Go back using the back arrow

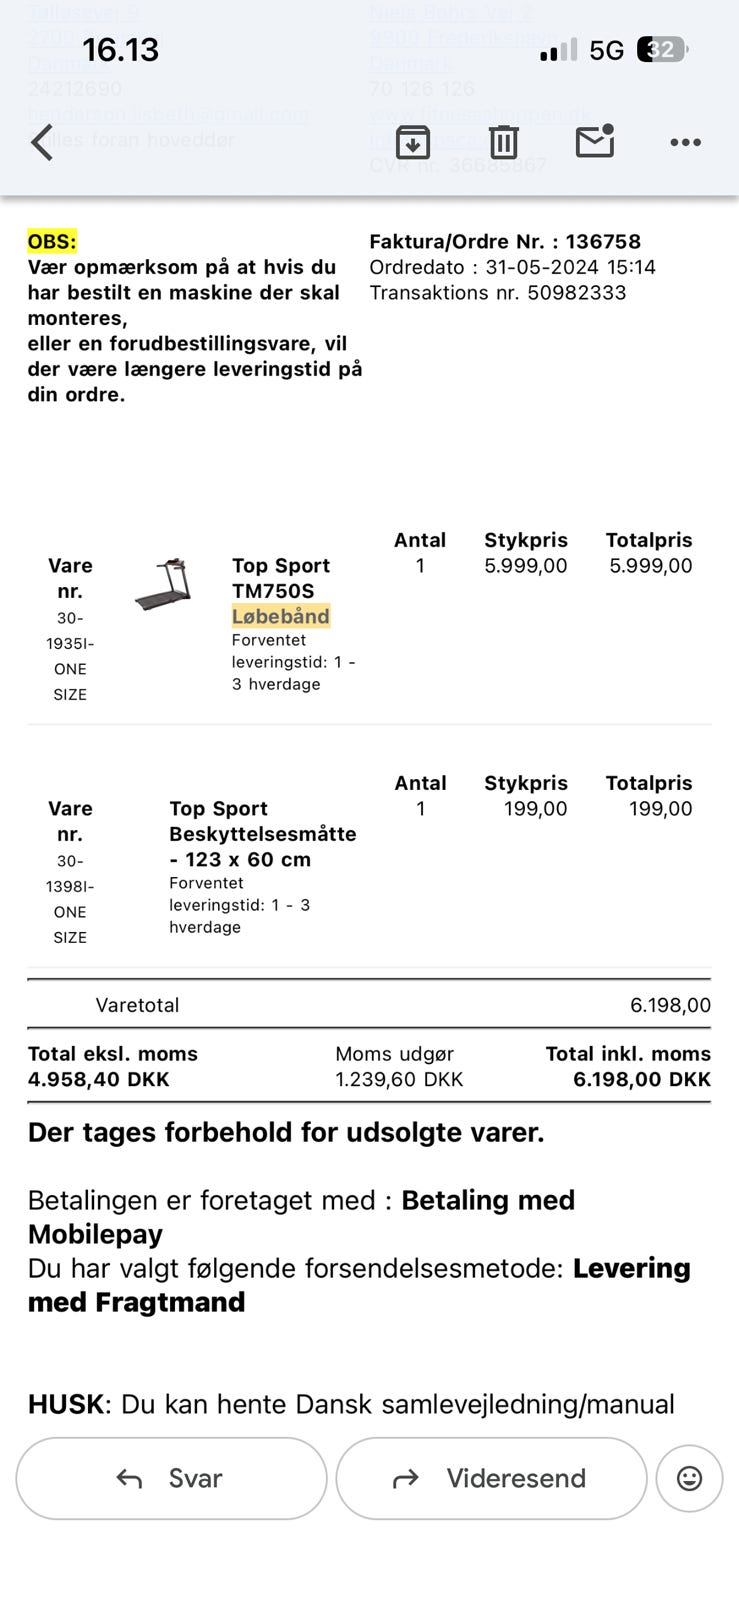coord(42,142)
